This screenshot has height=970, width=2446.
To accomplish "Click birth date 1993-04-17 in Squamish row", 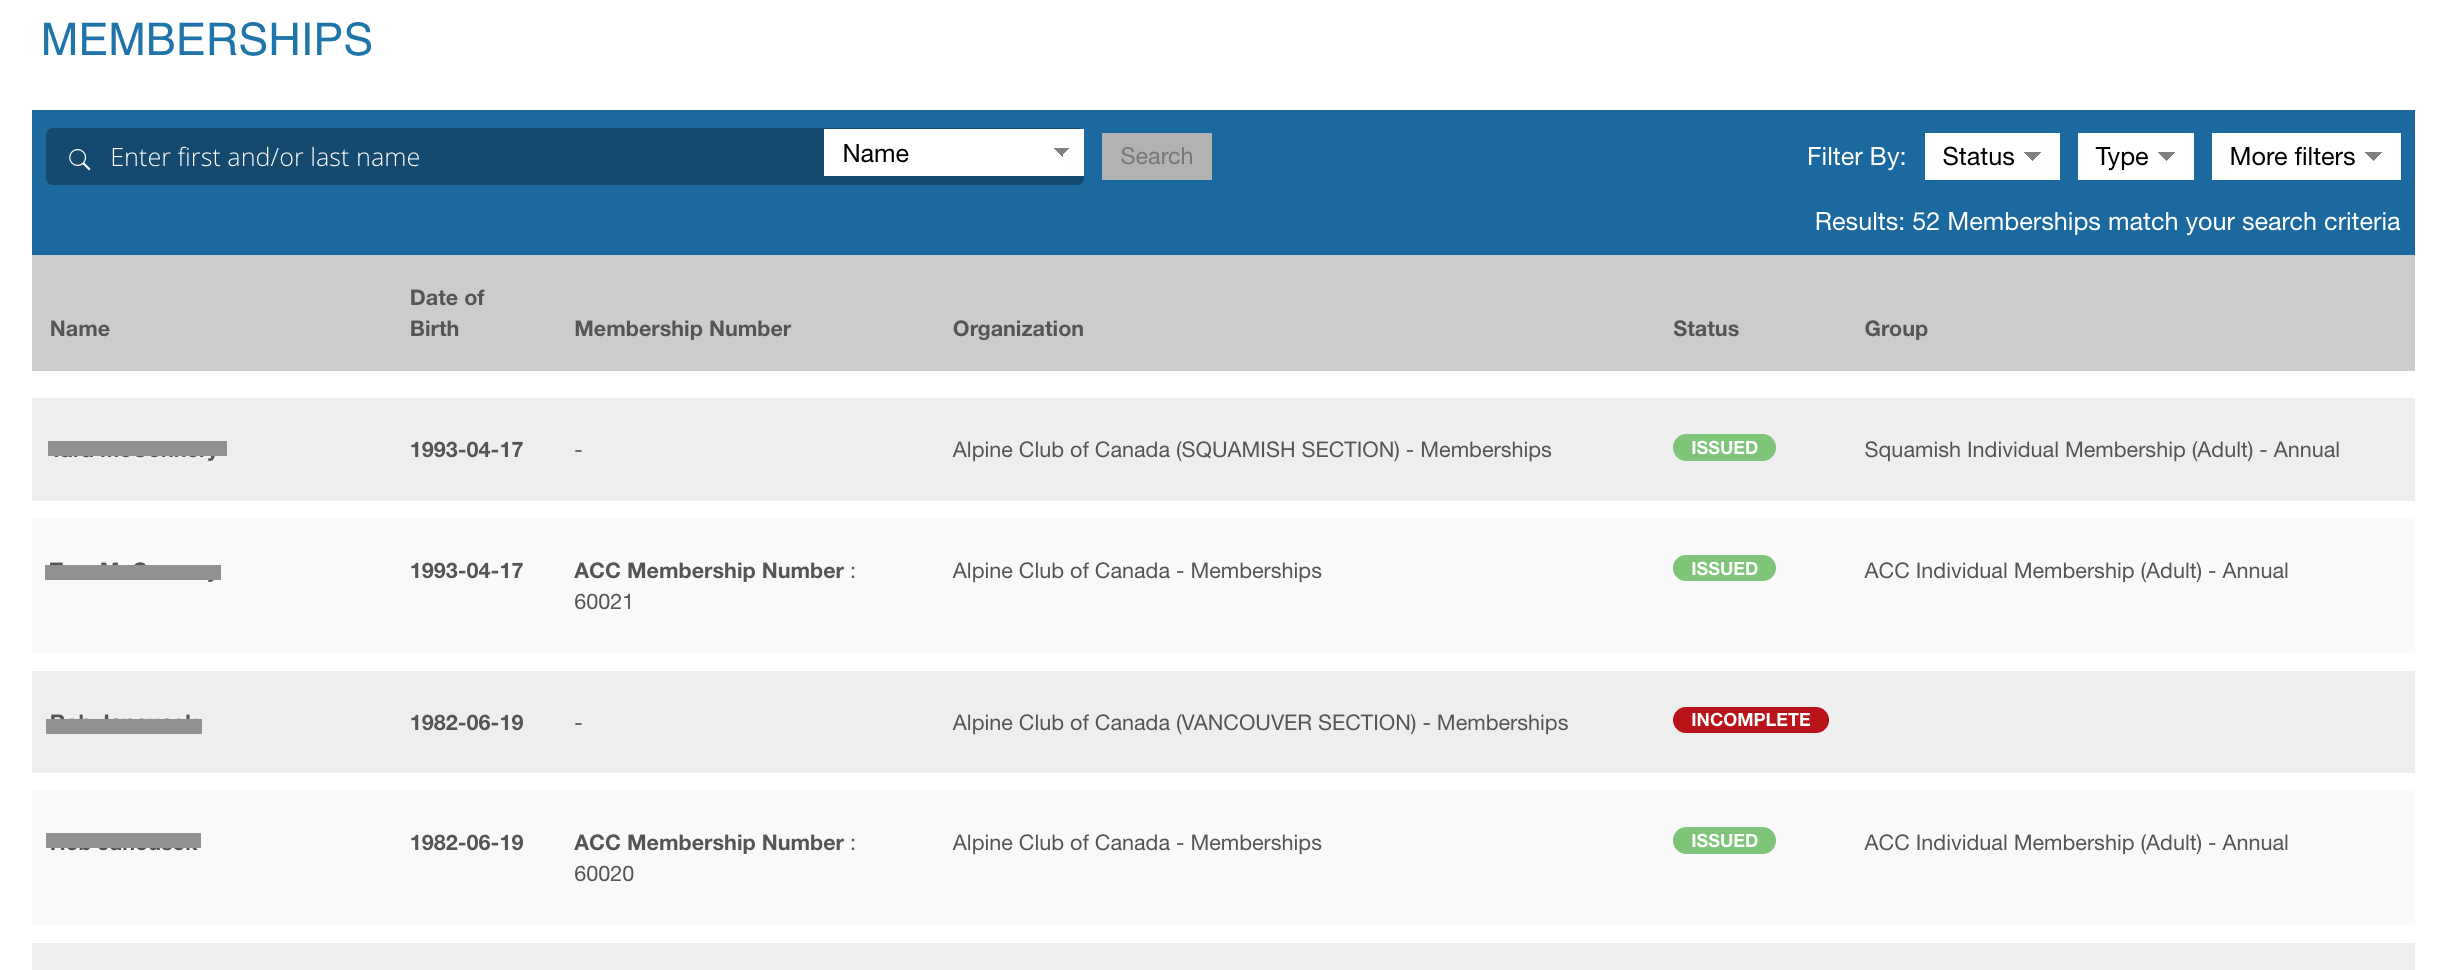I will (467, 450).
